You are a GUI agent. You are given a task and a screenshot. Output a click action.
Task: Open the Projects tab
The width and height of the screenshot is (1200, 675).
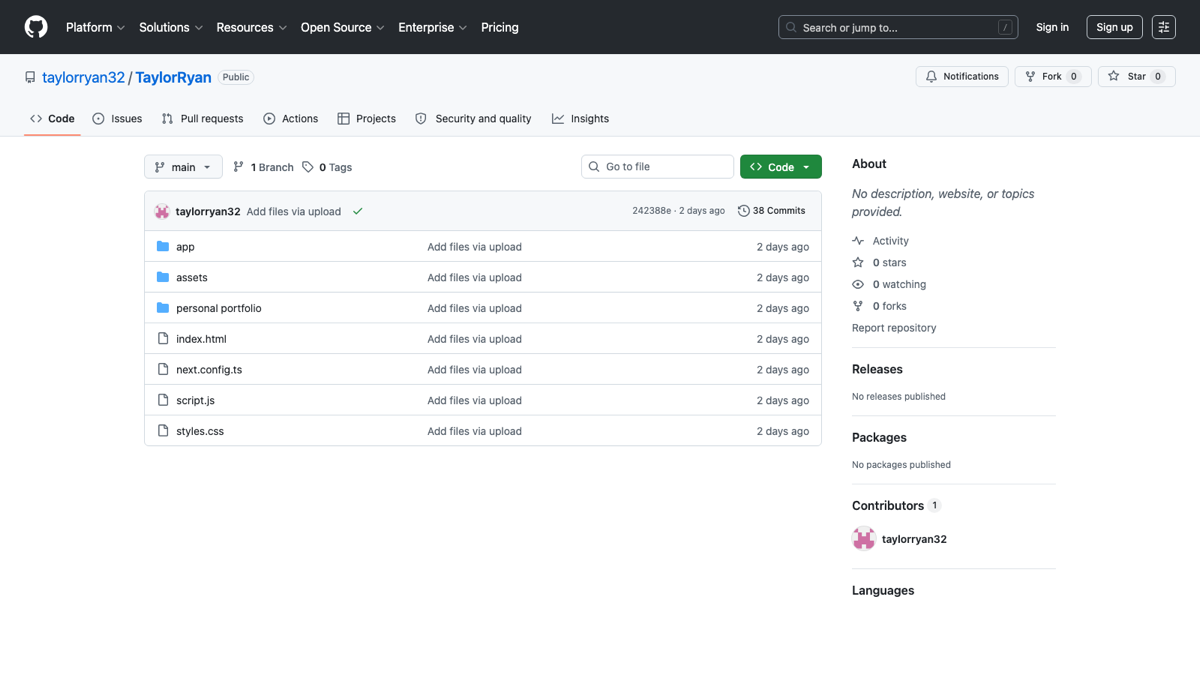point(367,118)
